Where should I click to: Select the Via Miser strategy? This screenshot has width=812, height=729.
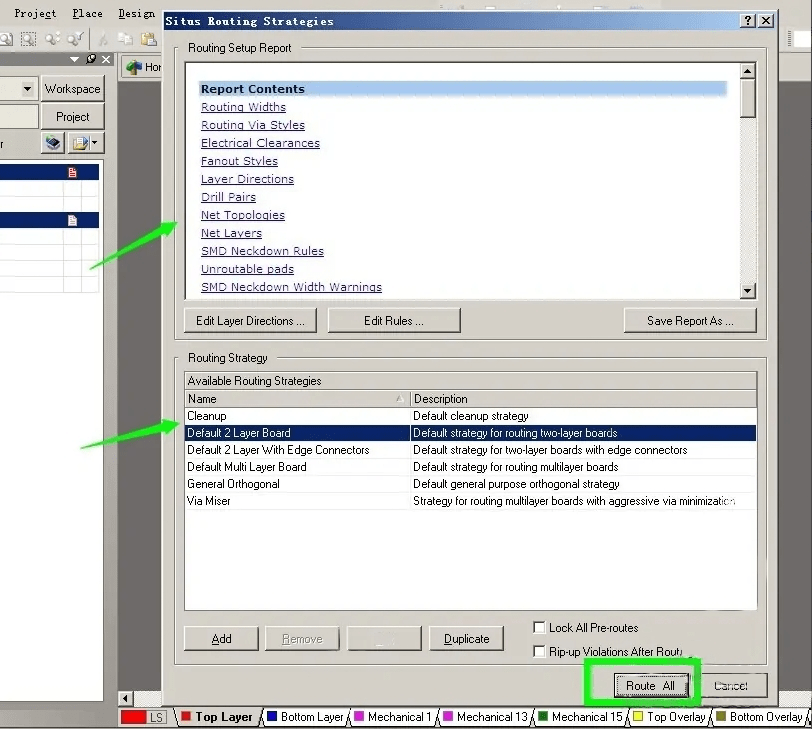coord(470,501)
